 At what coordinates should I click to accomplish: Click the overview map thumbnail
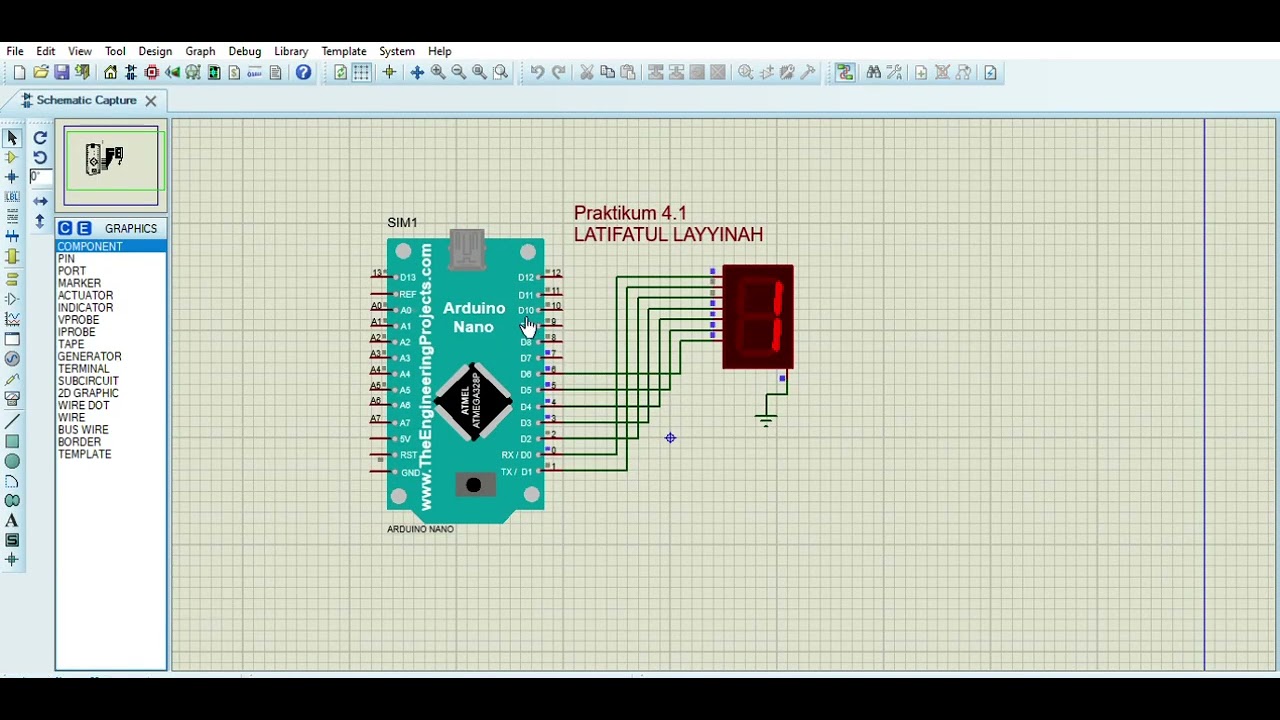coord(111,164)
